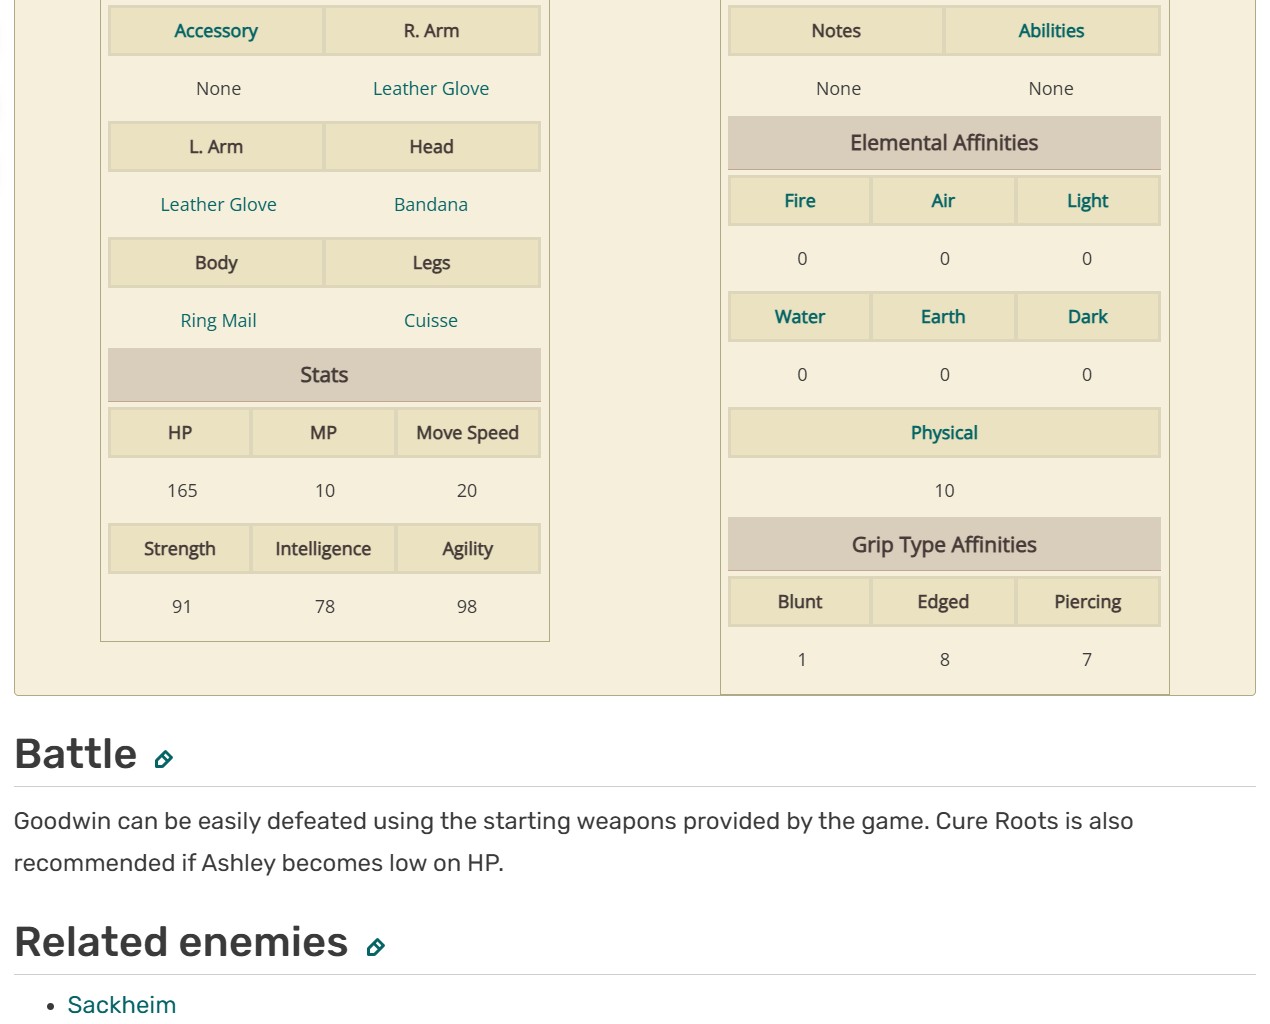Viewport: 1270px width, 1024px height.
Task: Select the Edged column header
Action: click(943, 602)
